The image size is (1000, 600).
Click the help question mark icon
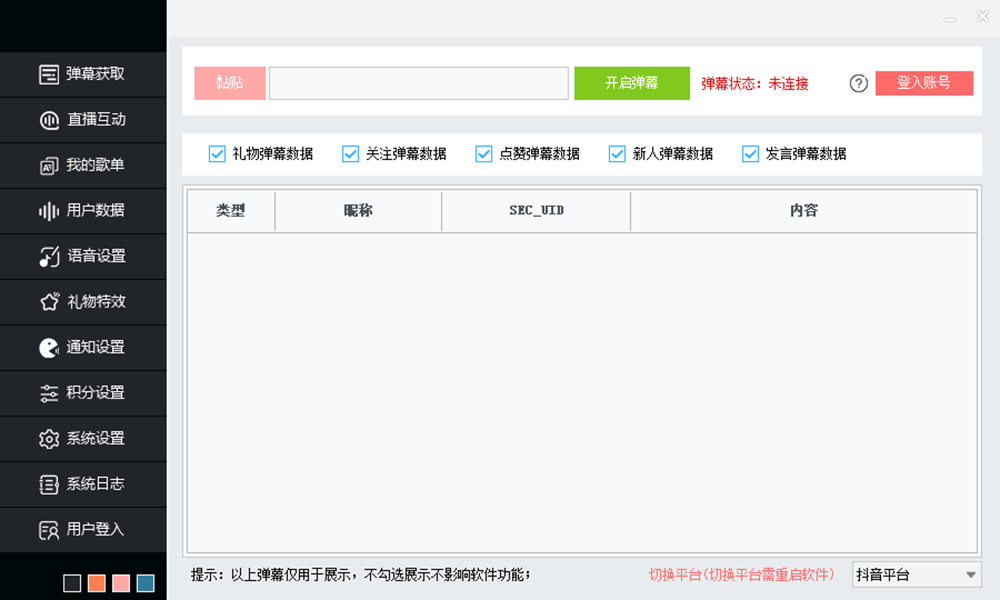coord(857,84)
